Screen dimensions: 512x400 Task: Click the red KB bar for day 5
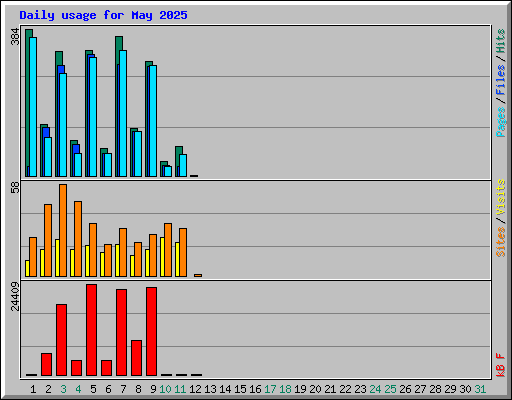coord(91,330)
